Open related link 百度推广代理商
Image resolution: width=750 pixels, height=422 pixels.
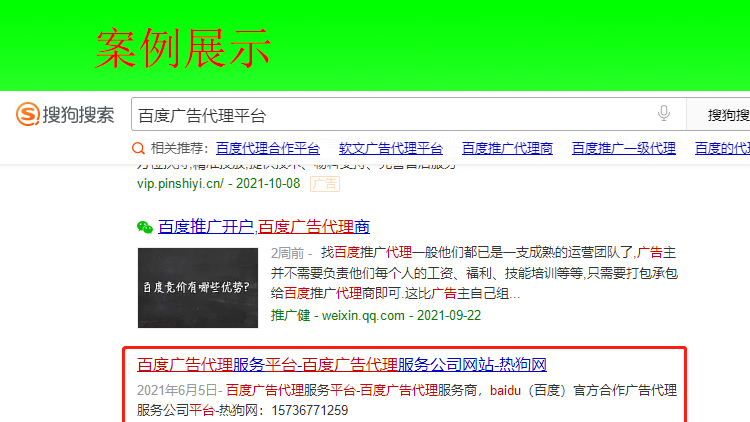click(507, 148)
